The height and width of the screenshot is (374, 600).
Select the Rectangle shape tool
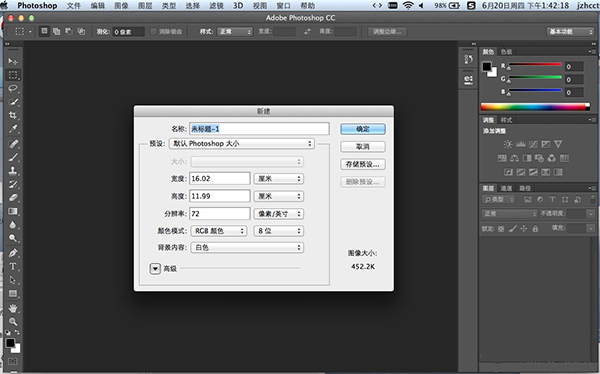coord(13,294)
